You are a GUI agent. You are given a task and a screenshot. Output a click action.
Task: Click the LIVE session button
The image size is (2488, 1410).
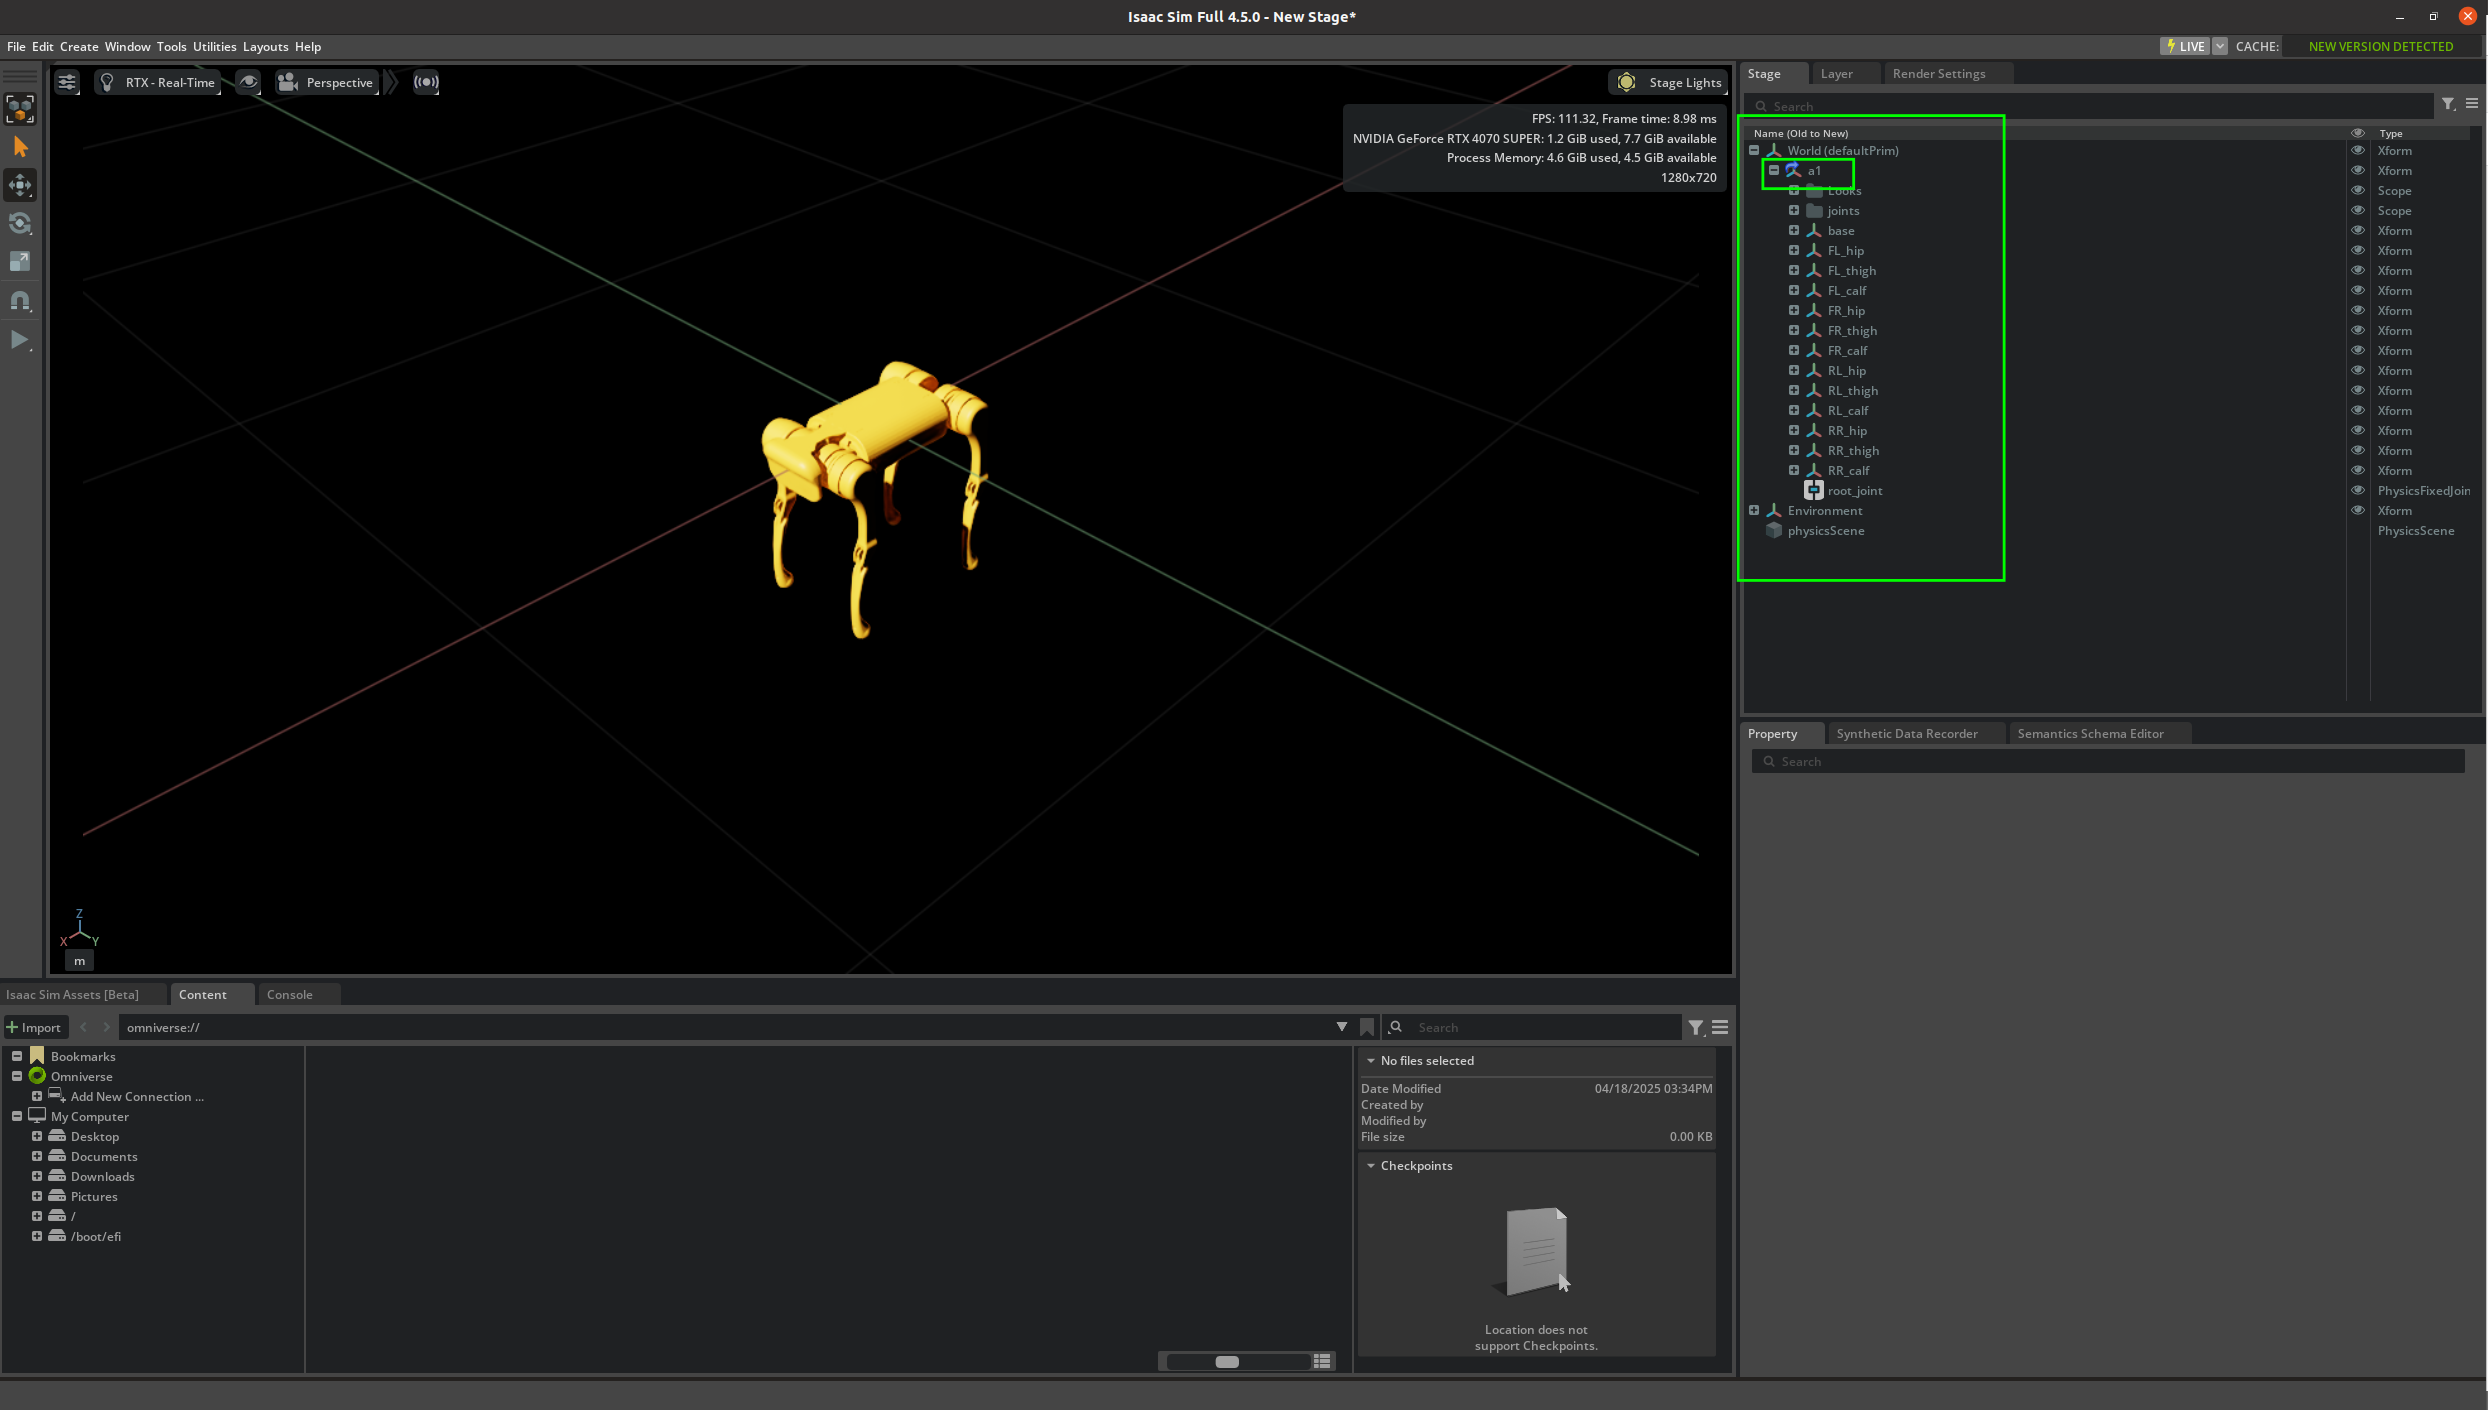click(2185, 46)
